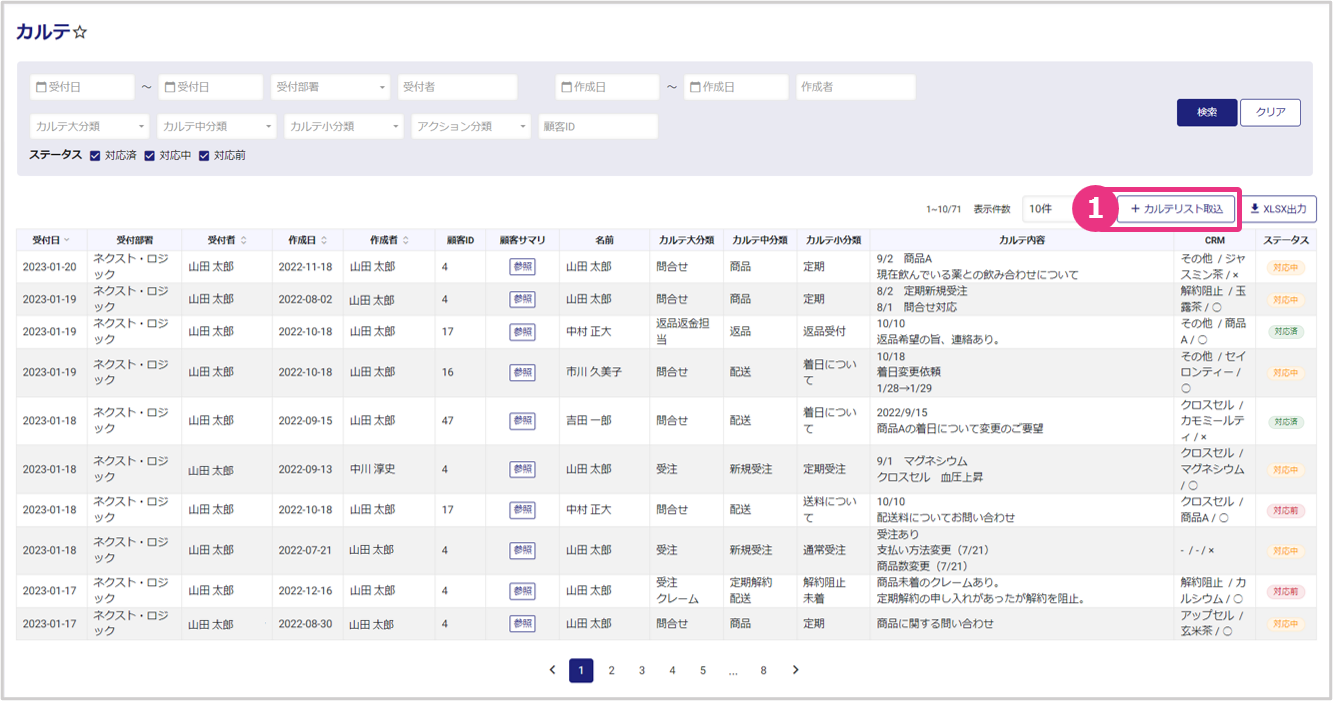Open the アクション分類 dropdown
This screenshot has width=1333, height=701.
pos(471,127)
